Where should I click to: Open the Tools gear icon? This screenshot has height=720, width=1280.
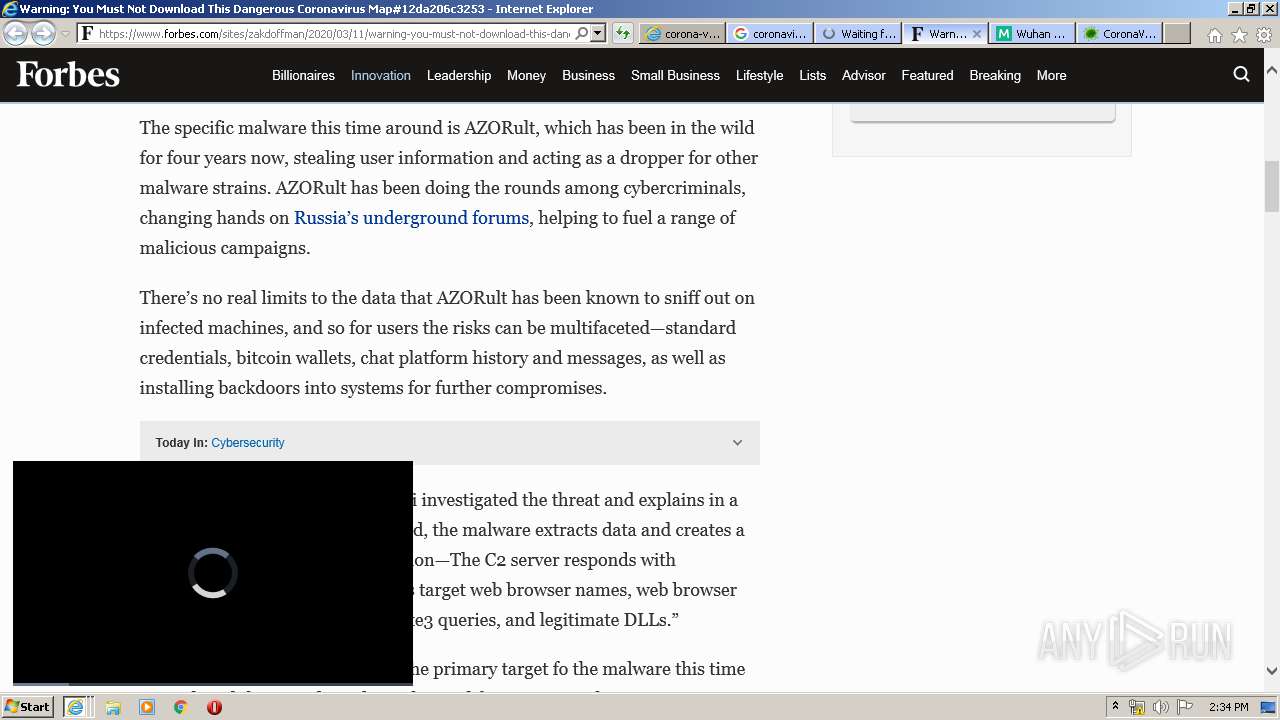[x=1264, y=35]
